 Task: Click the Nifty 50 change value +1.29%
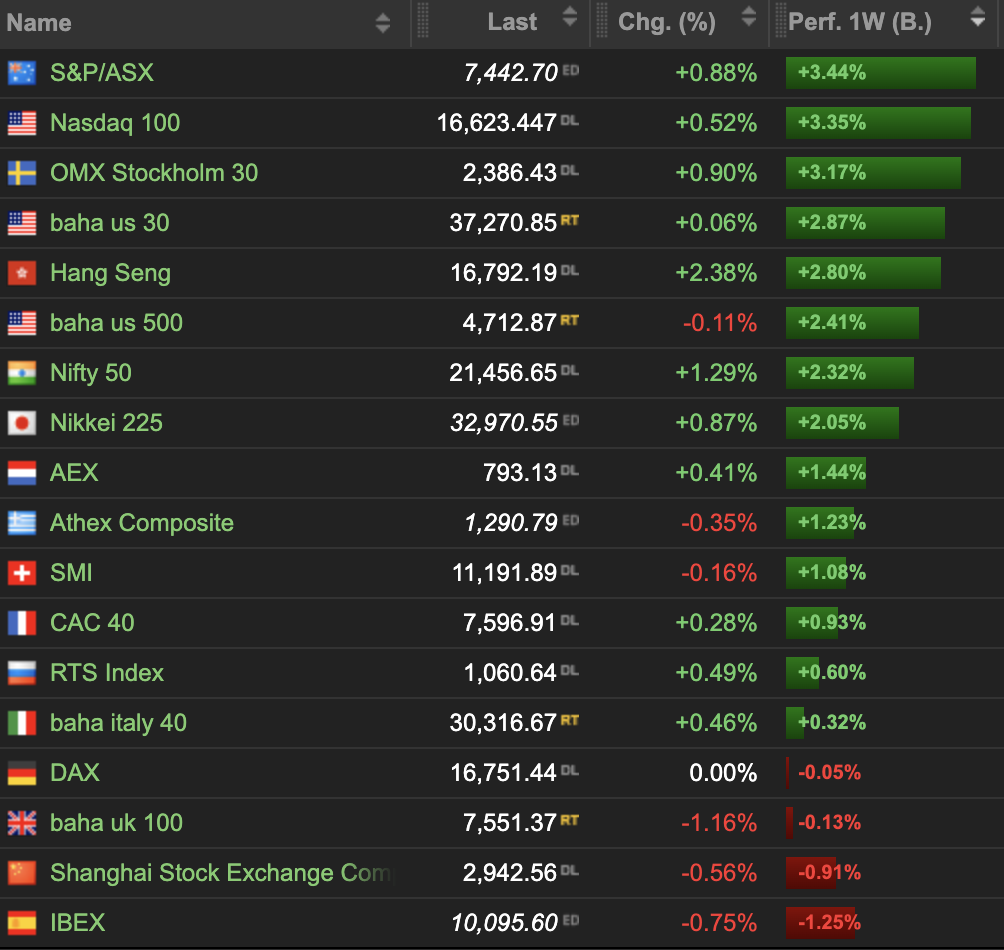717,373
